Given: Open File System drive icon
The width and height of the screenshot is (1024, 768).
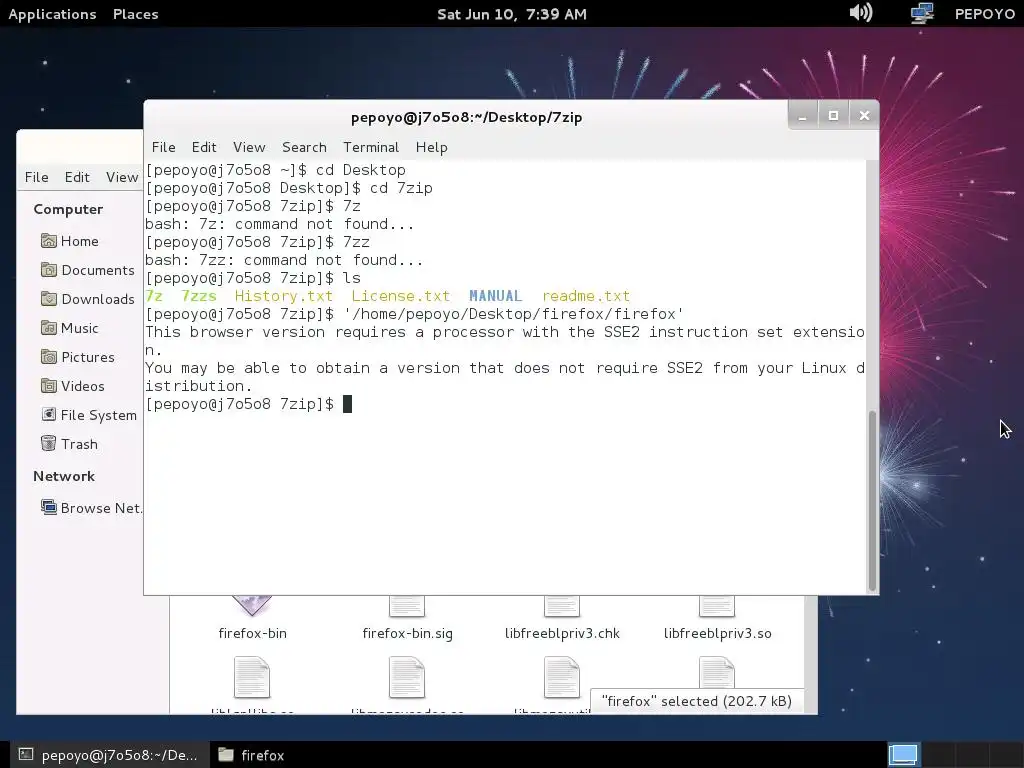Looking at the screenshot, I should pyautogui.click(x=48, y=415).
